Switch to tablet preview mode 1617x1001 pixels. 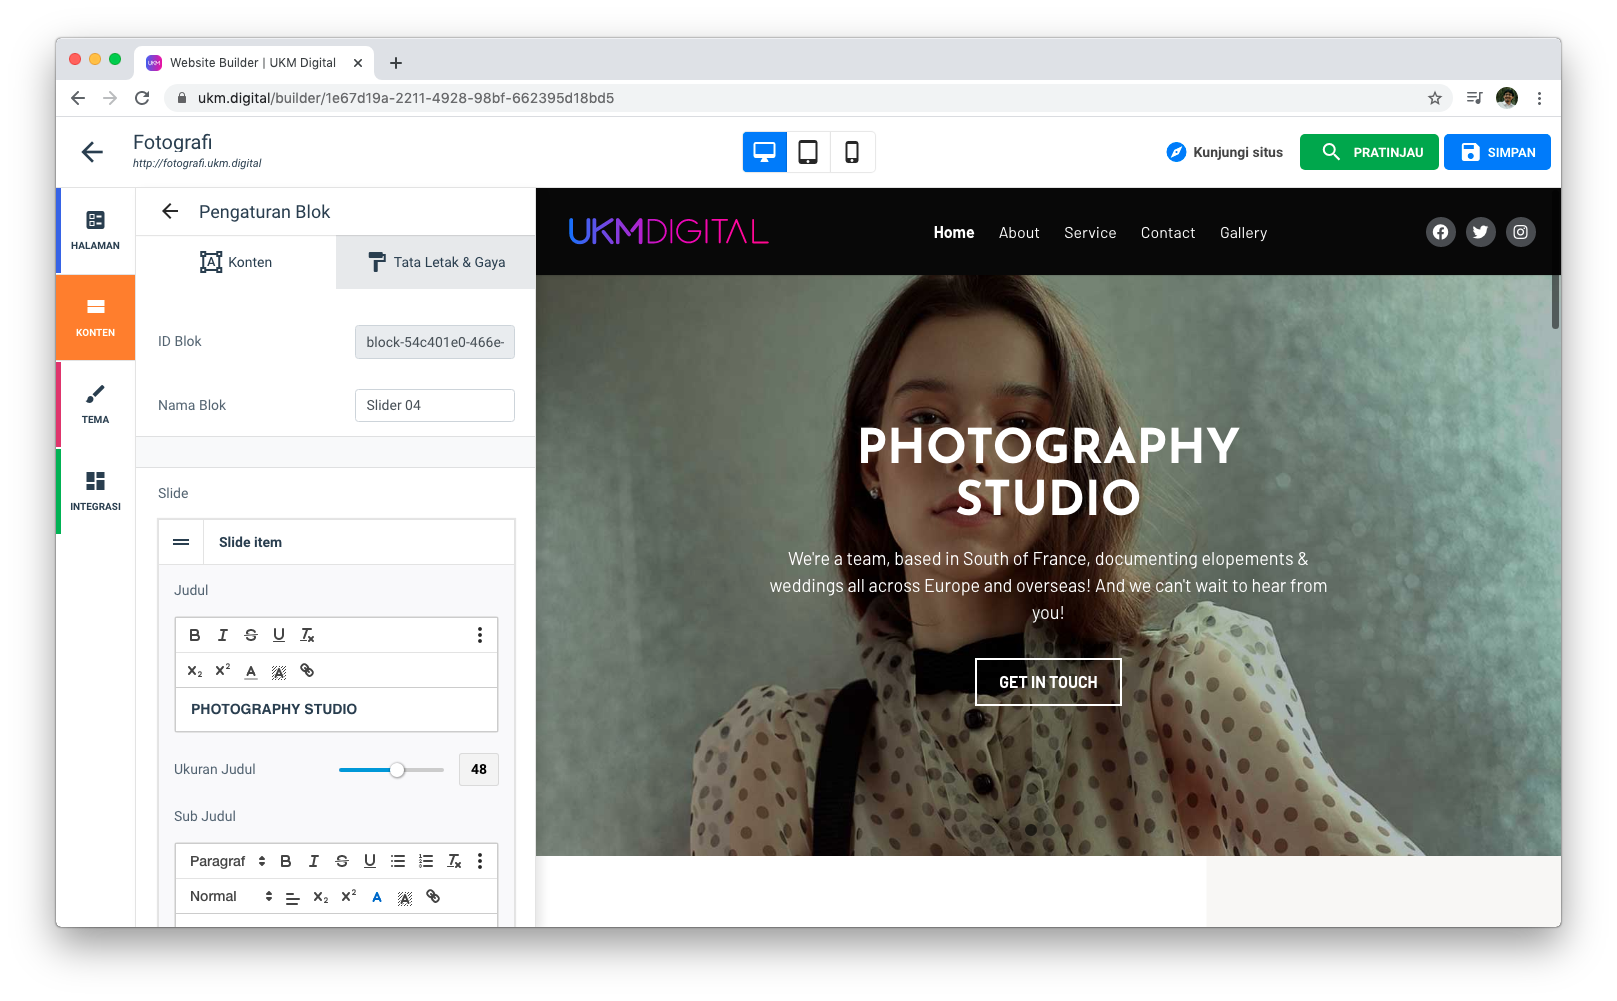pos(808,152)
